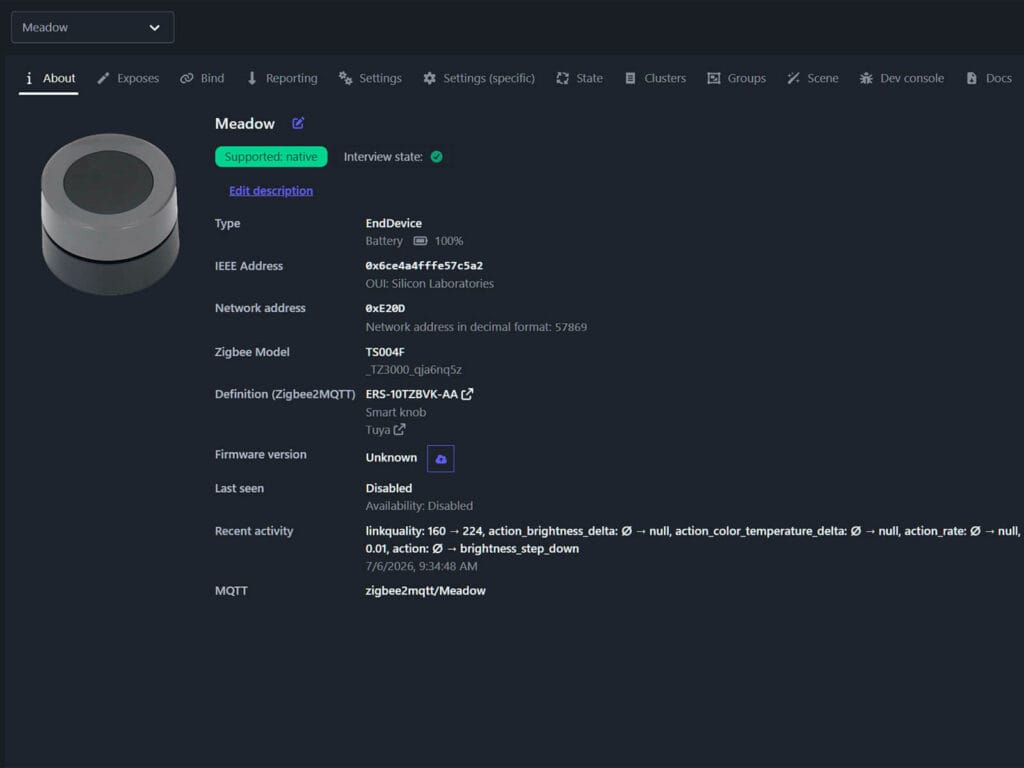This screenshot has height=768, width=1024.
Task: Click the edit pencil icon next to Meadow
Action: point(298,123)
